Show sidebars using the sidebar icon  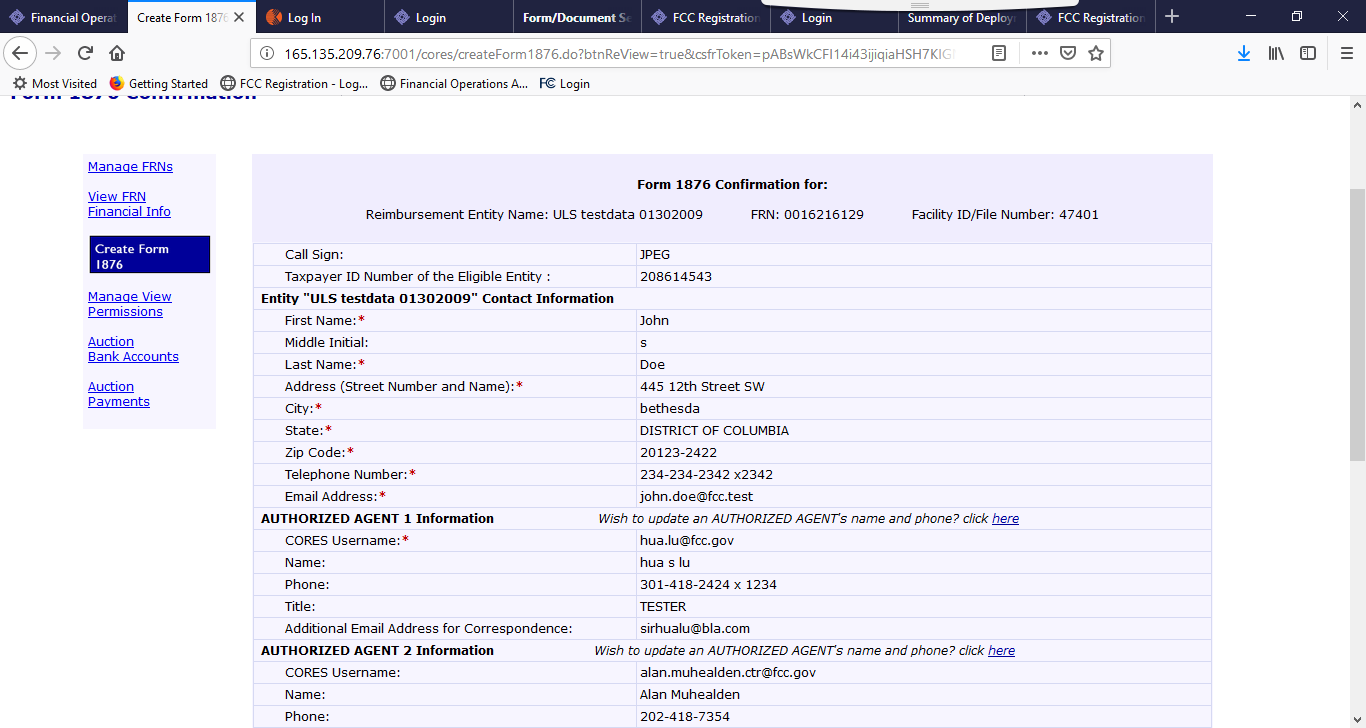1308,53
